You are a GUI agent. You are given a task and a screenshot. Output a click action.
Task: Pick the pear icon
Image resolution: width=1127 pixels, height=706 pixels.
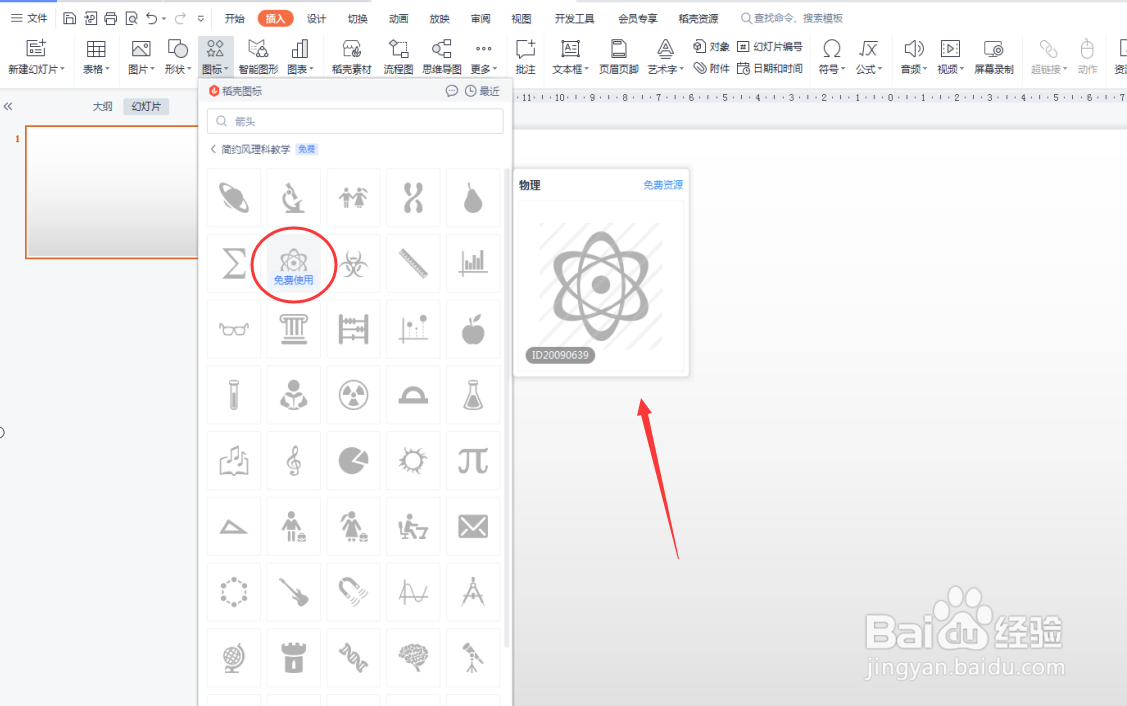[x=472, y=198]
